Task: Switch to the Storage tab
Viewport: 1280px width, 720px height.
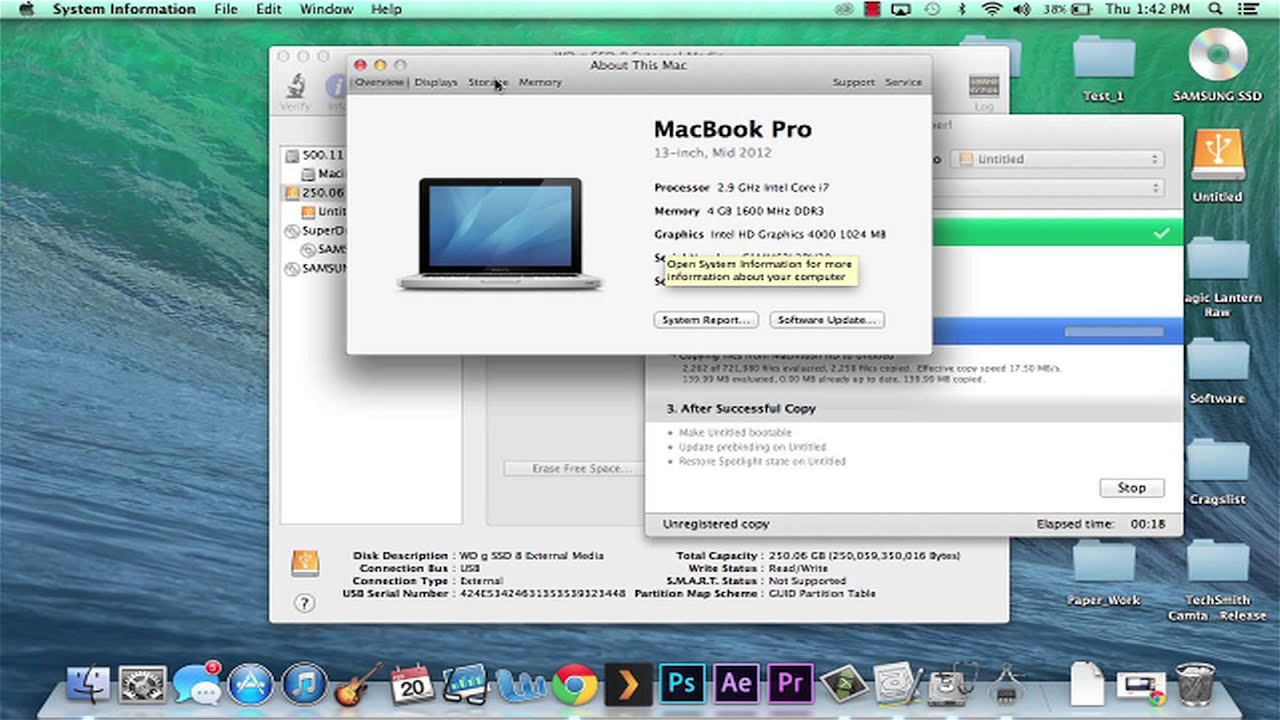Action: [488, 82]
